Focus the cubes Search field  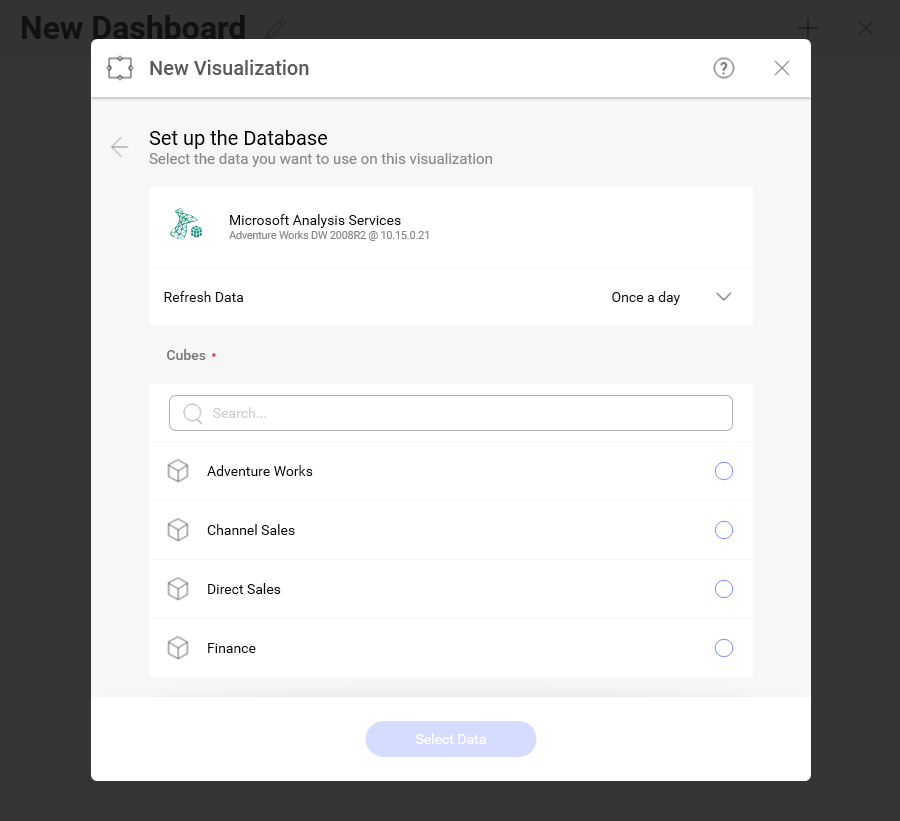451,413
